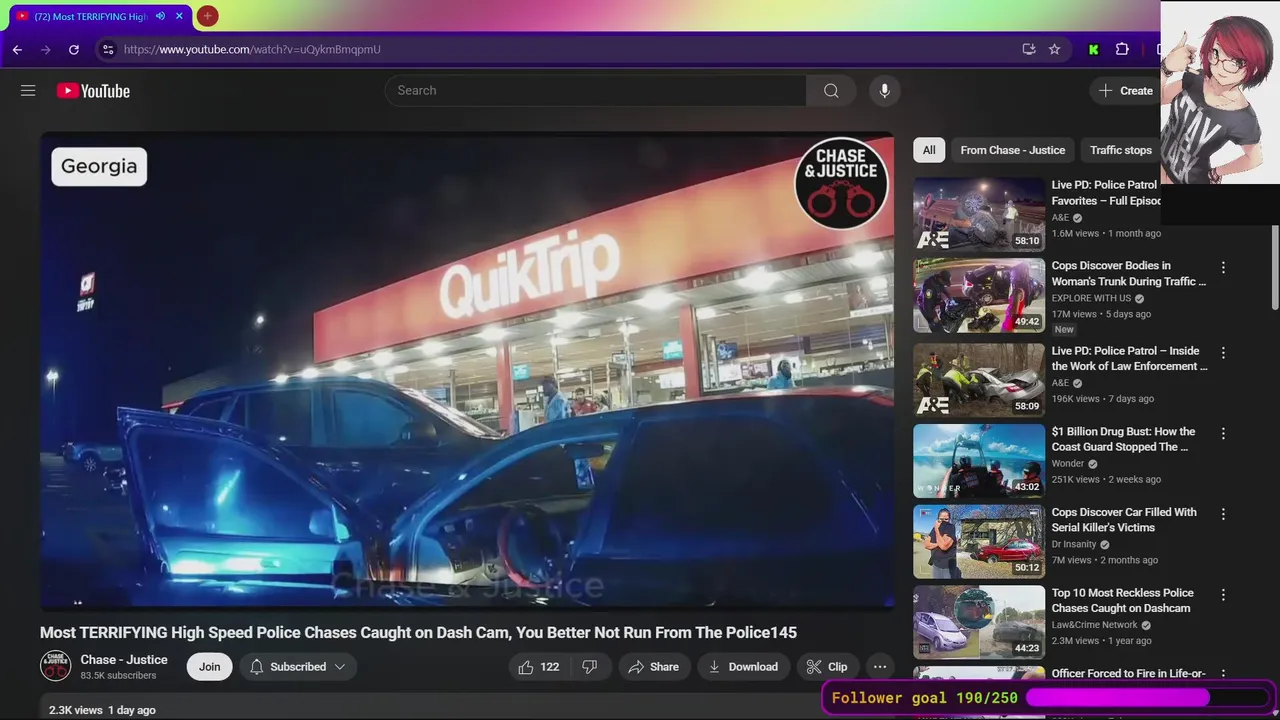The image size is (1280, 720).
Task: Click the browser back arrow
Action: click(17, 49)
